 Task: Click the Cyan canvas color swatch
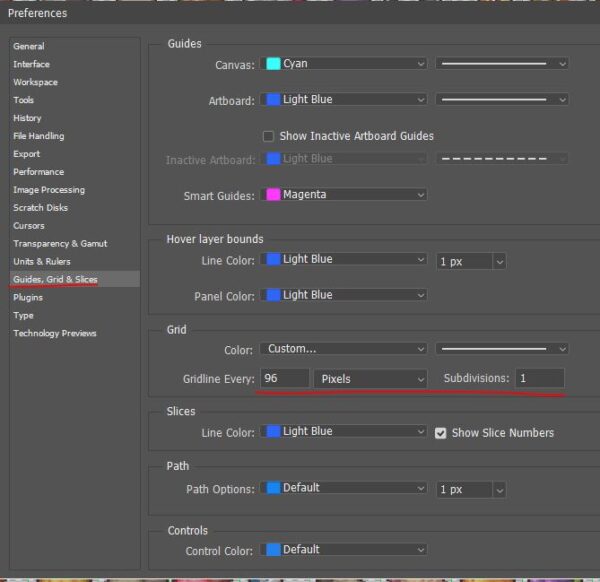point(273,64)
